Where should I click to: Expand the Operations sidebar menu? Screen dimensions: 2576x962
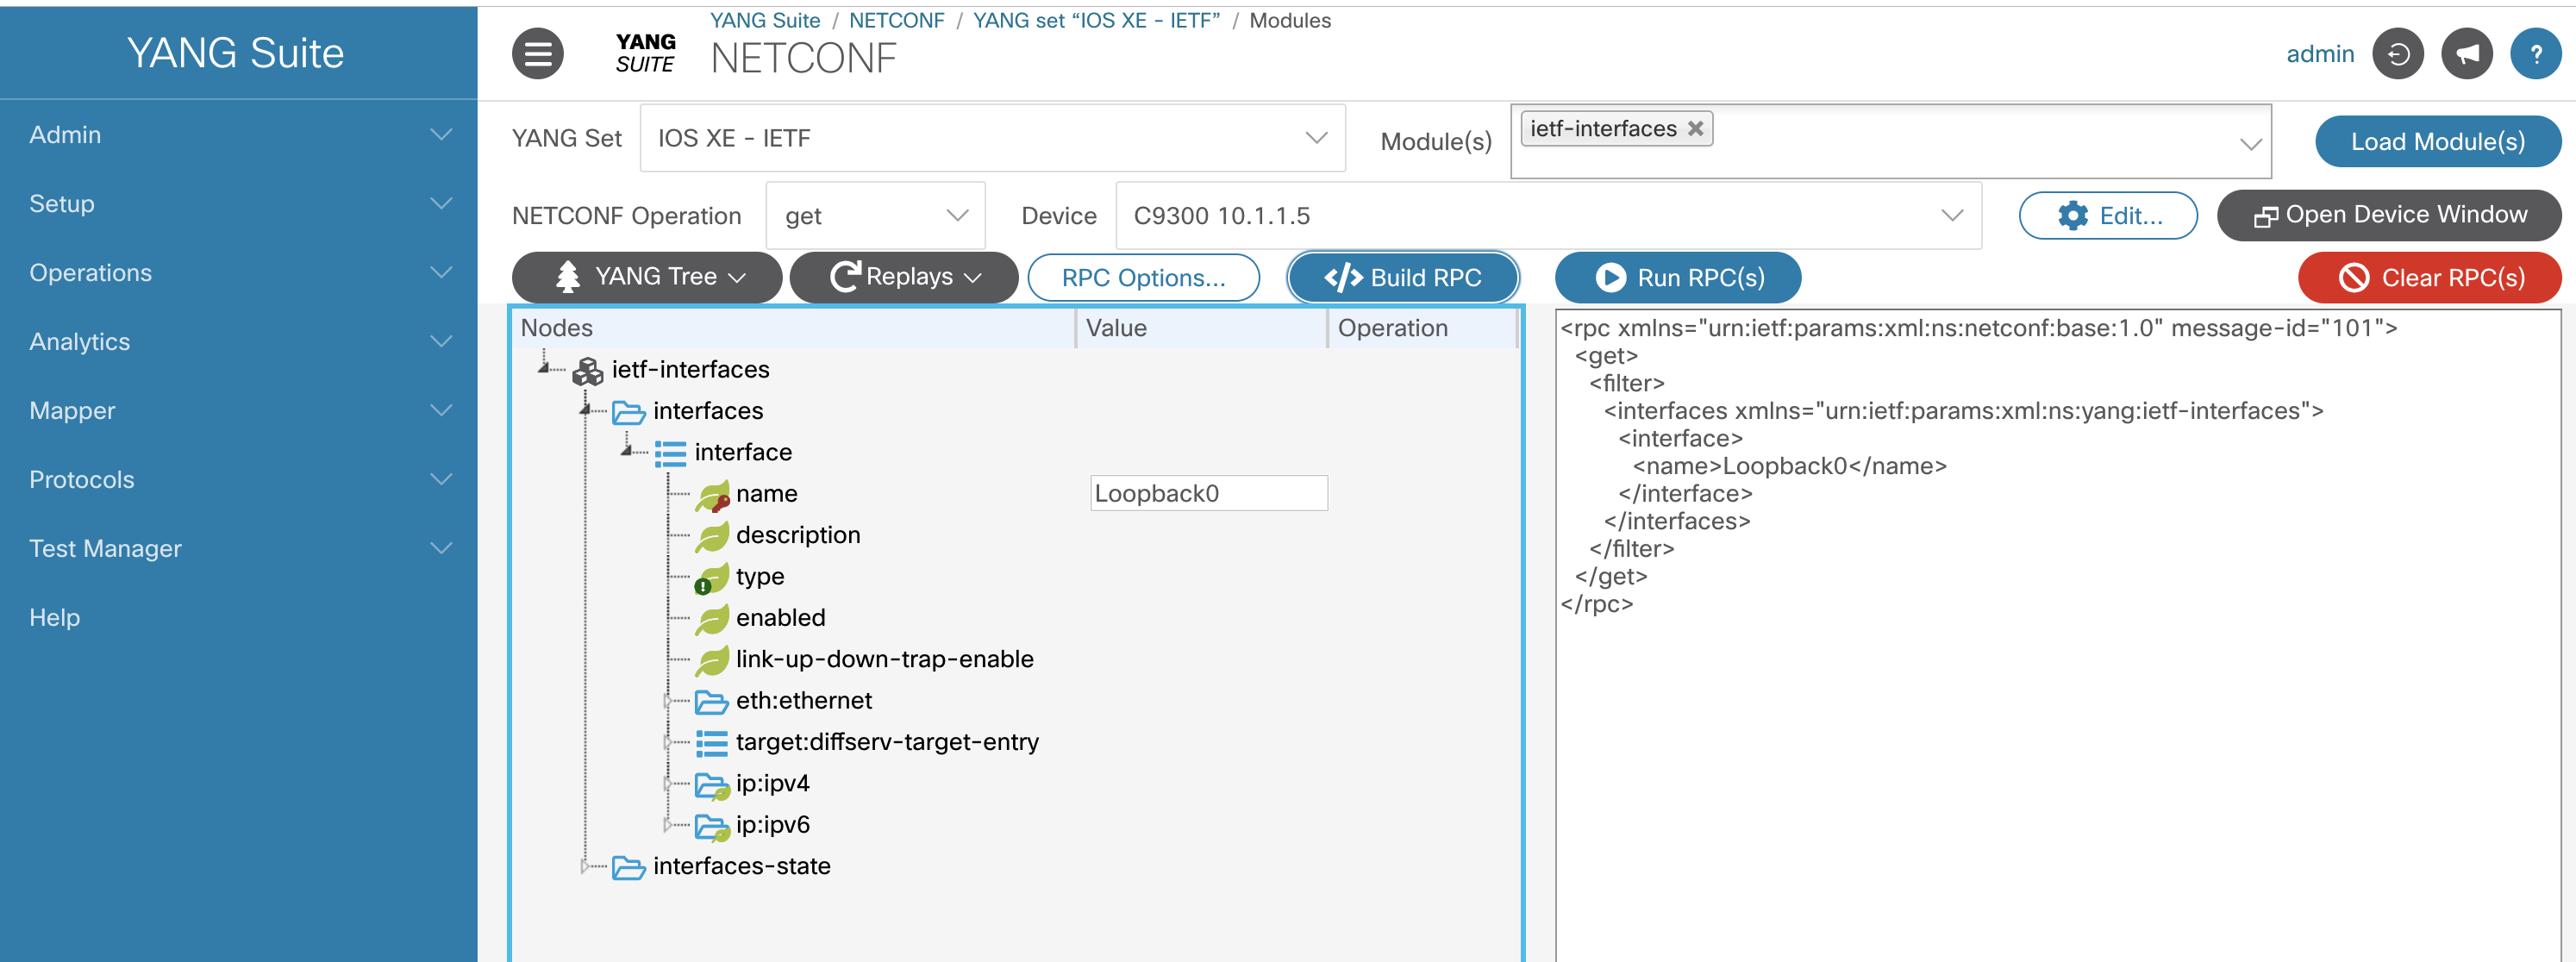(238, 273)
